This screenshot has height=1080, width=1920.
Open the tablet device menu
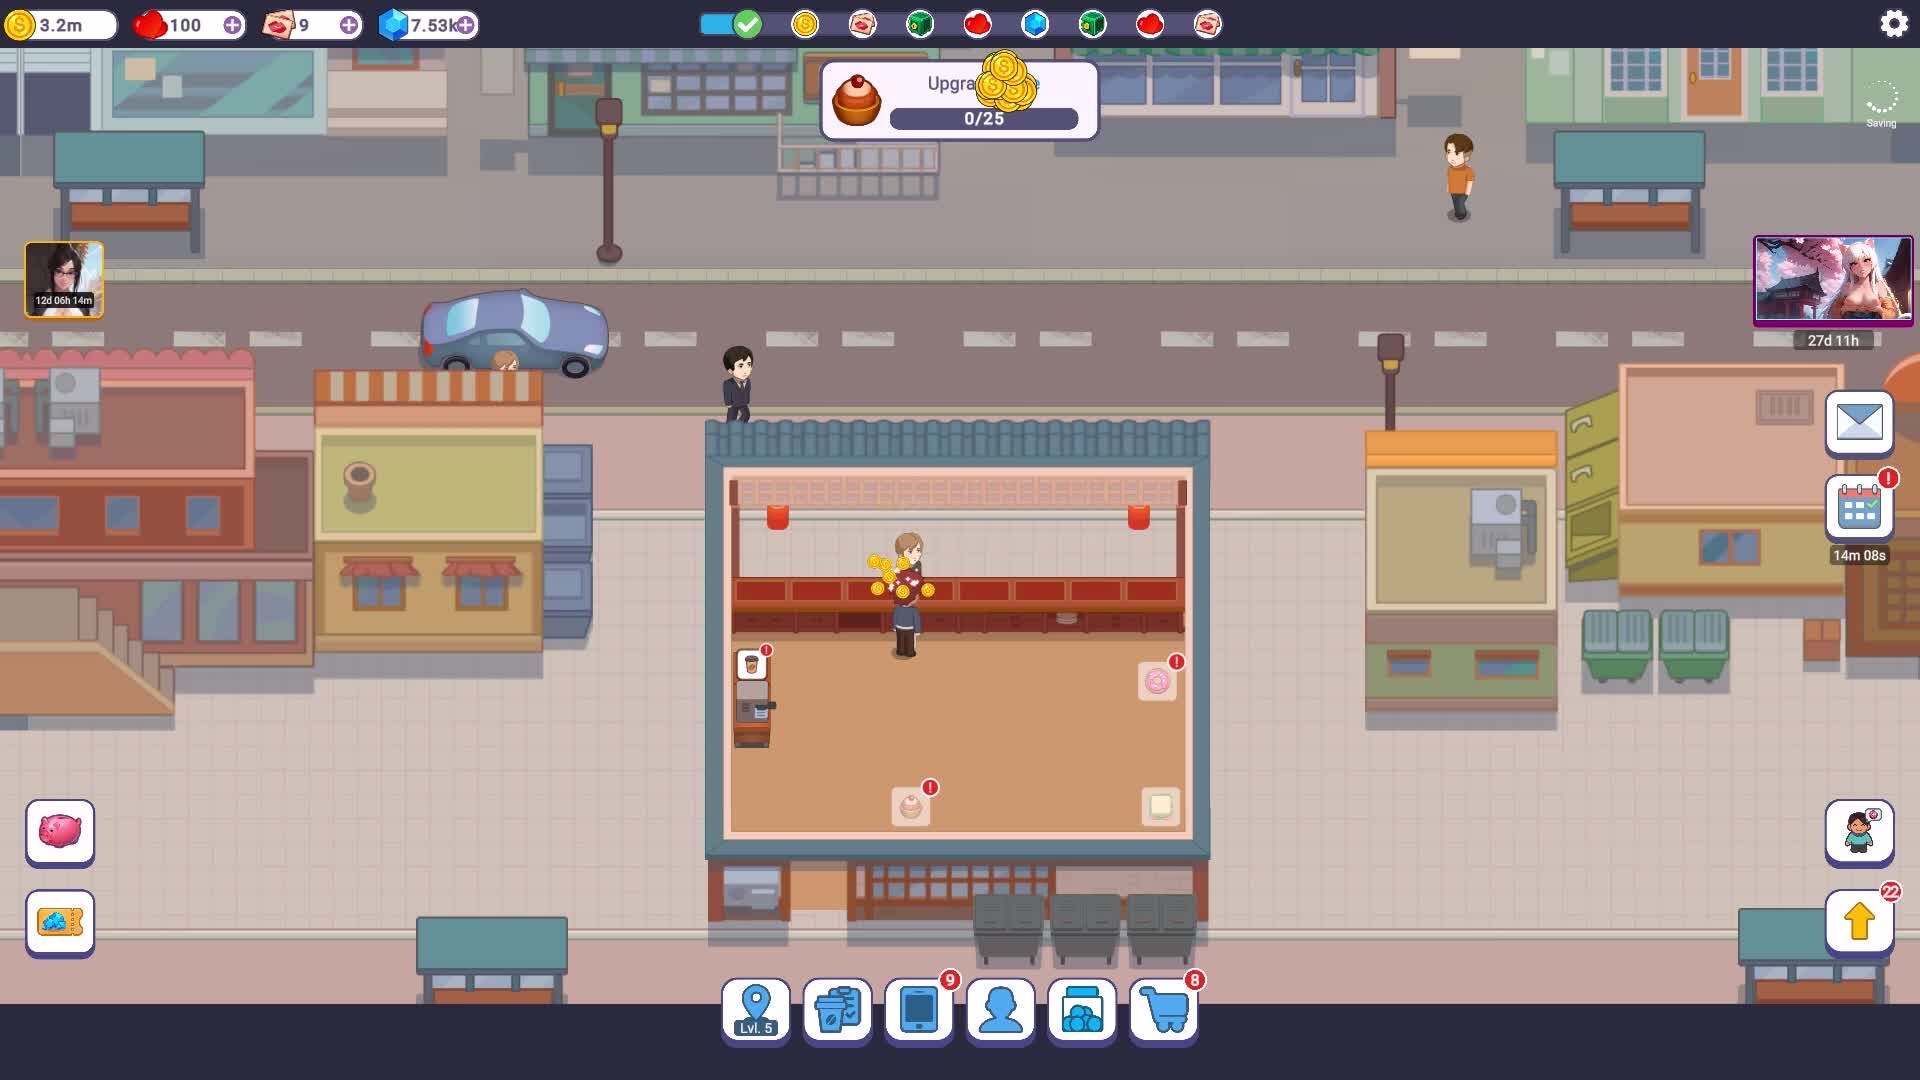coord(918,1010)
